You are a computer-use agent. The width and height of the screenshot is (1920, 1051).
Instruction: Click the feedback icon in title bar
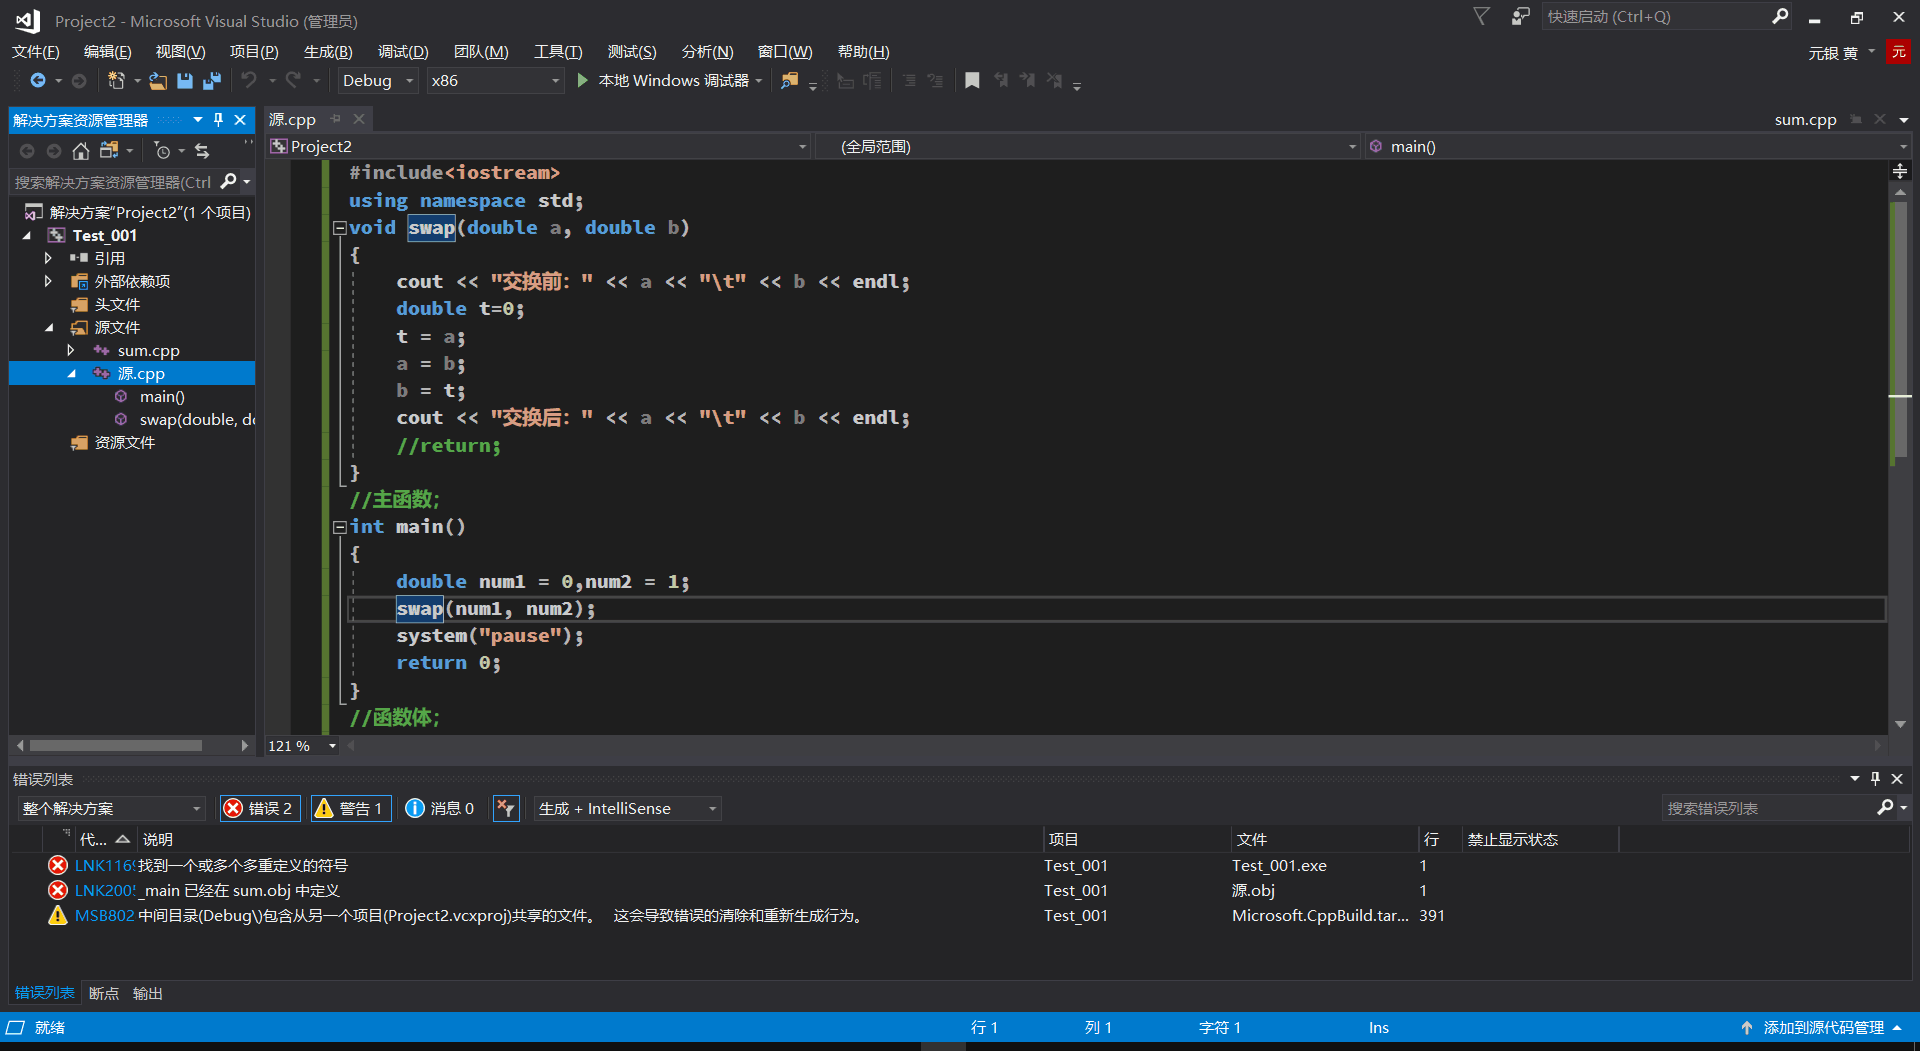(1521, 16)
